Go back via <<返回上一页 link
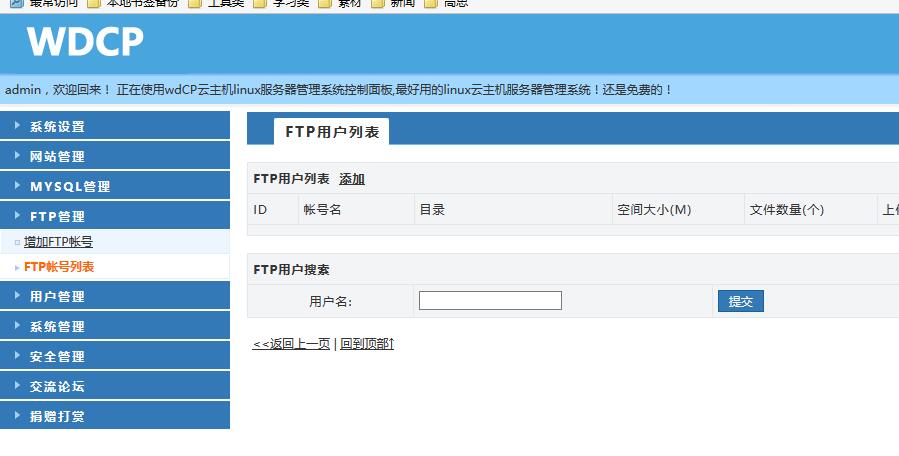This screenshot has height=456, width=899. coord(291,344)
